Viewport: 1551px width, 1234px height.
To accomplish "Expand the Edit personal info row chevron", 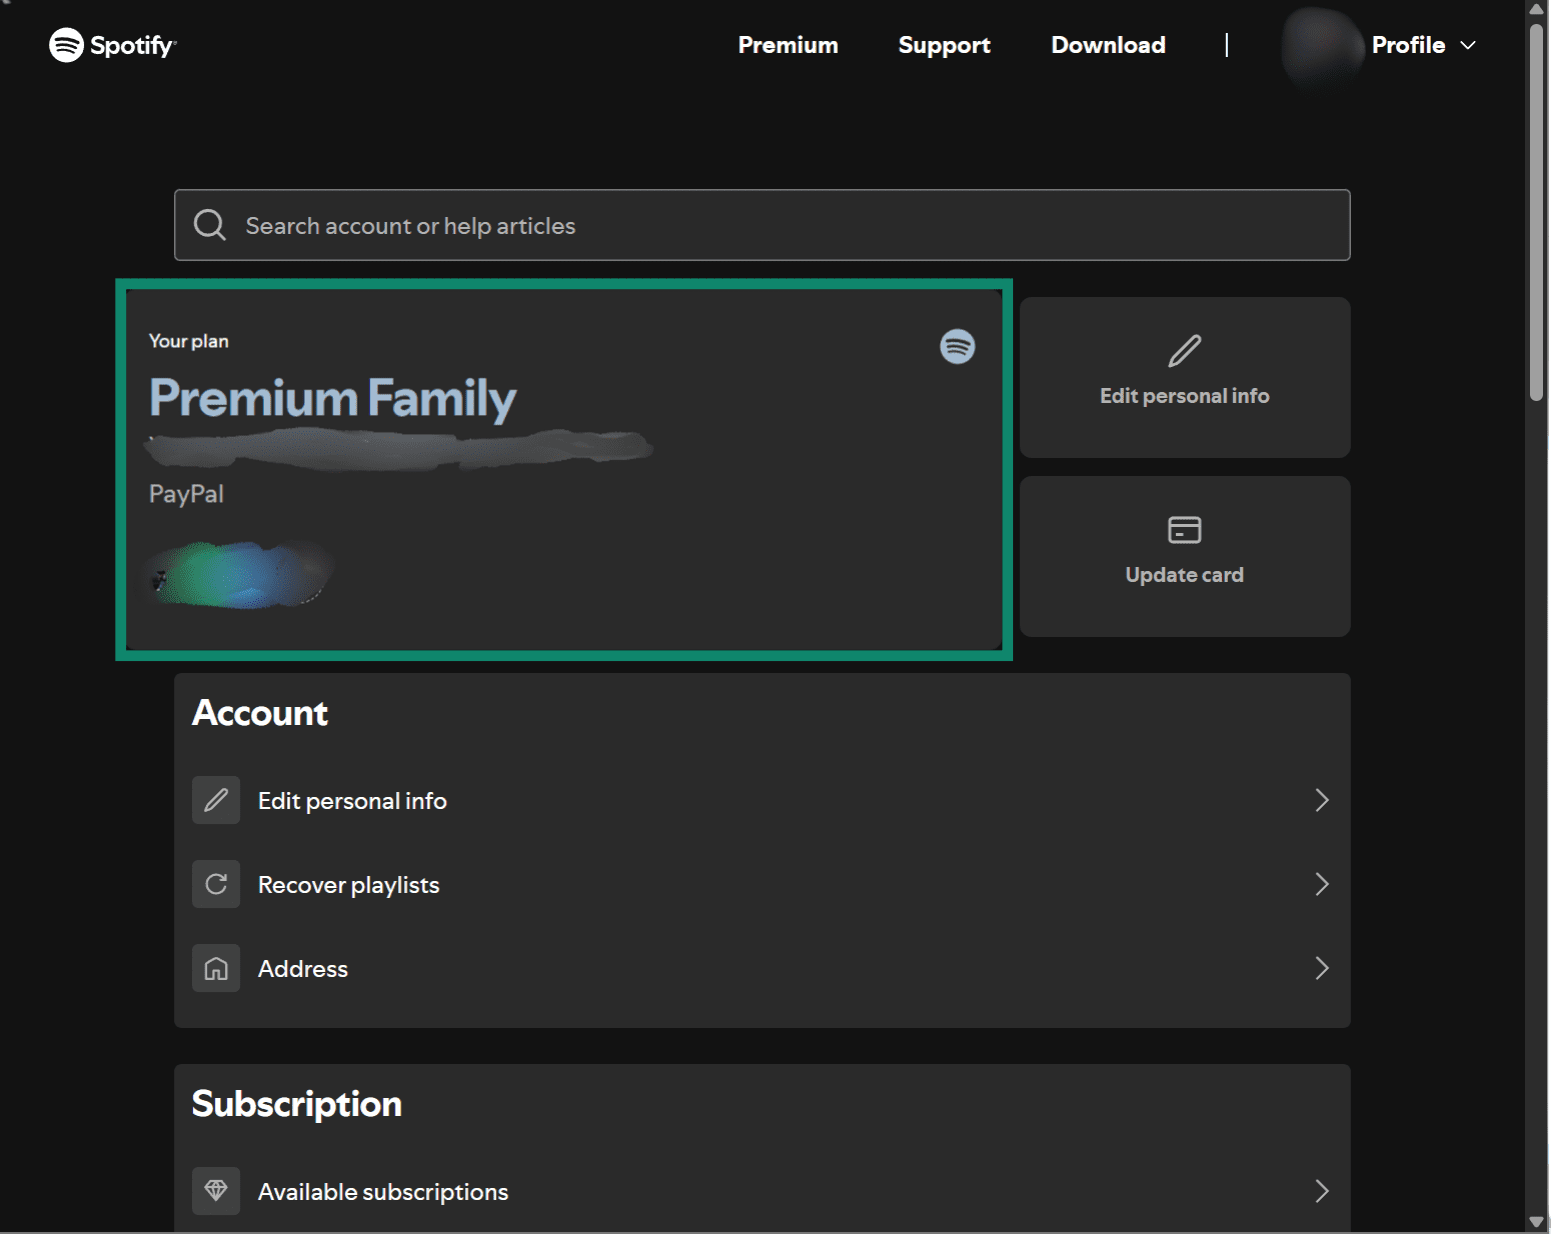I will click(1322, 800).
